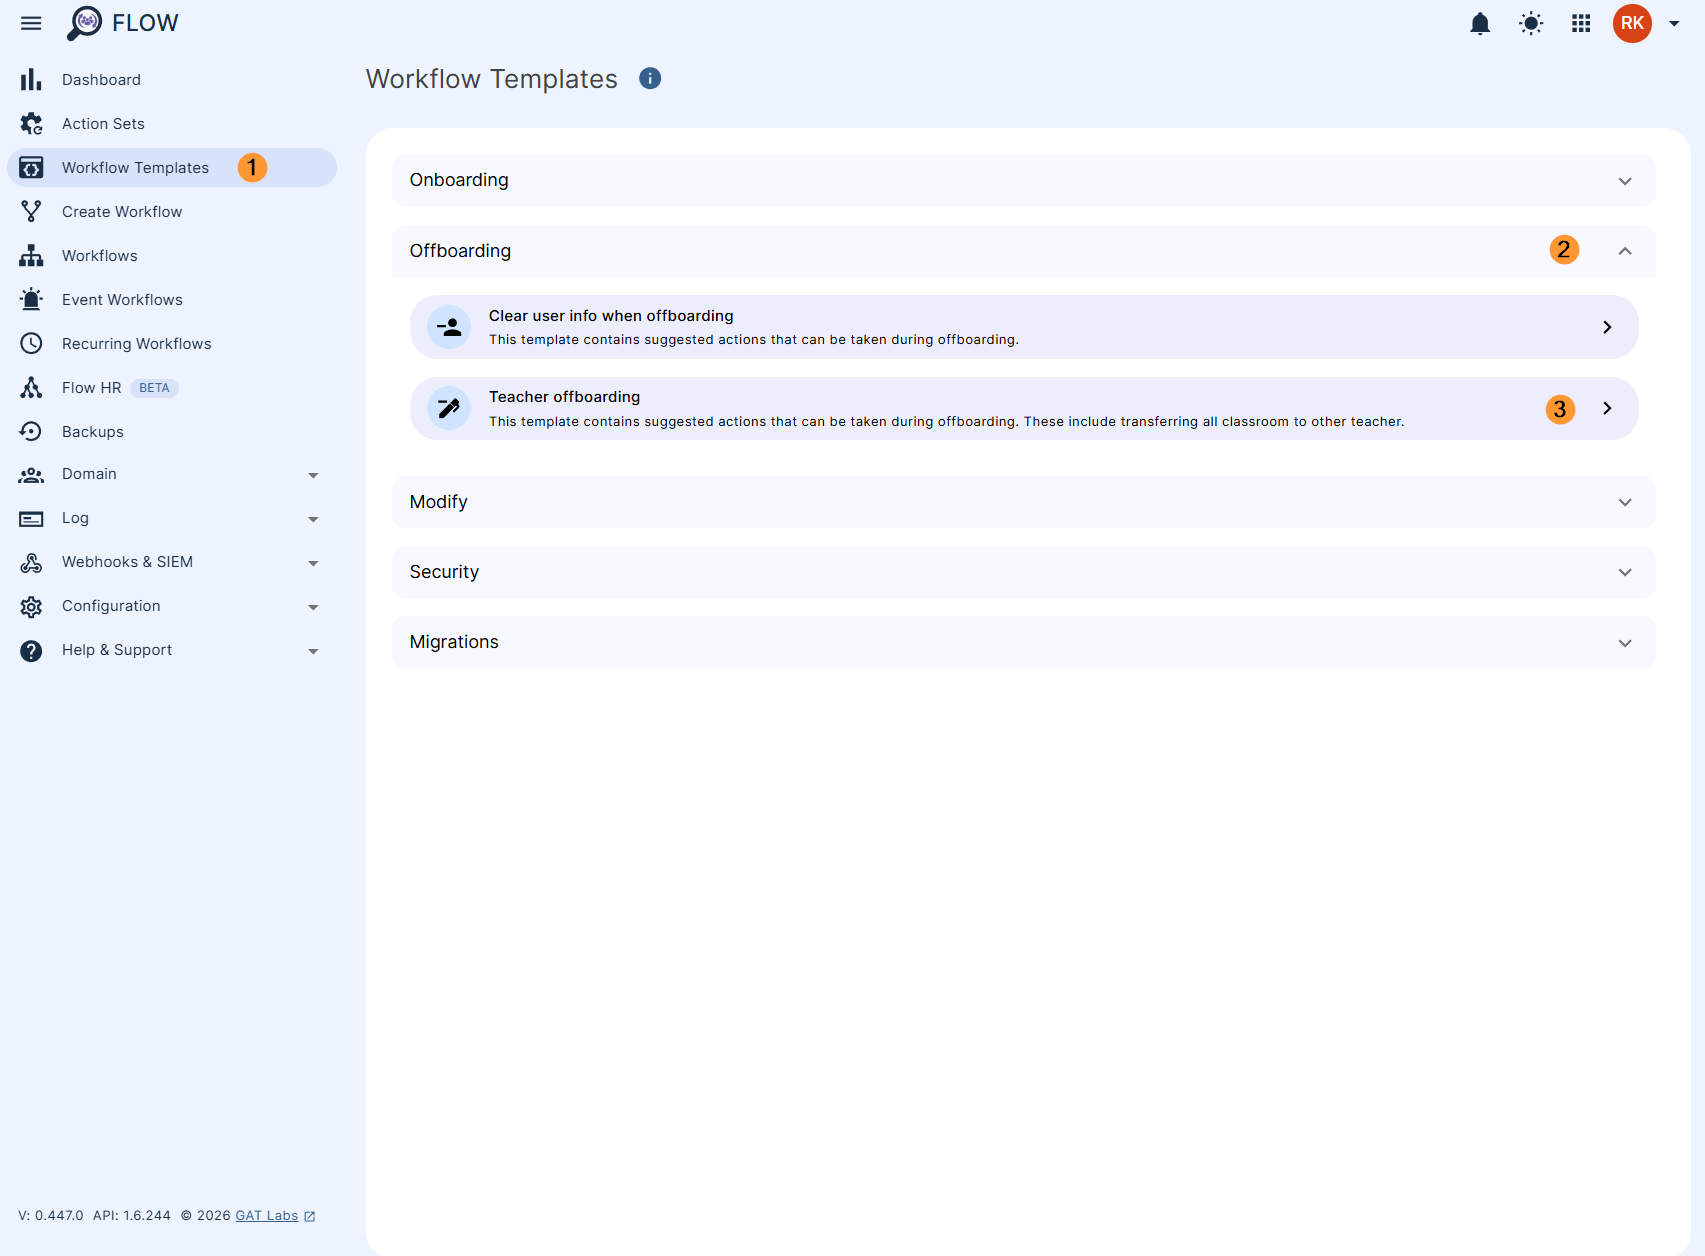Click the Clear user info when offboarding title
The height and width of the screenshot is (1256, 1705).
[611, 316]
